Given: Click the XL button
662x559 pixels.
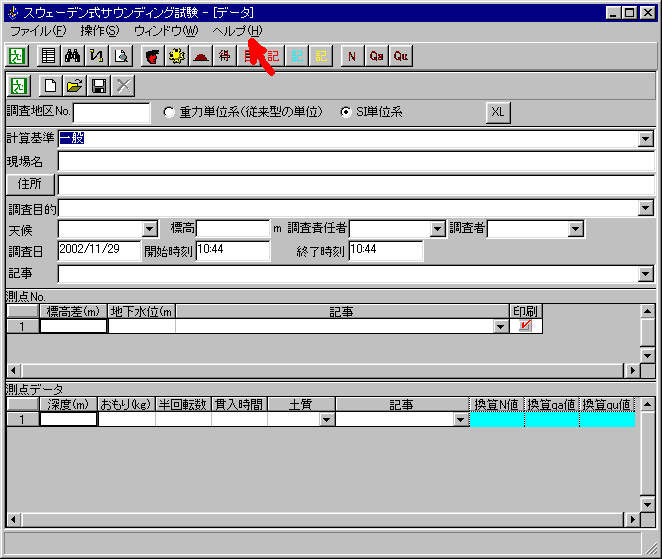Looking at the screenshot, I should pyautogui.click(x=498, y=112).
